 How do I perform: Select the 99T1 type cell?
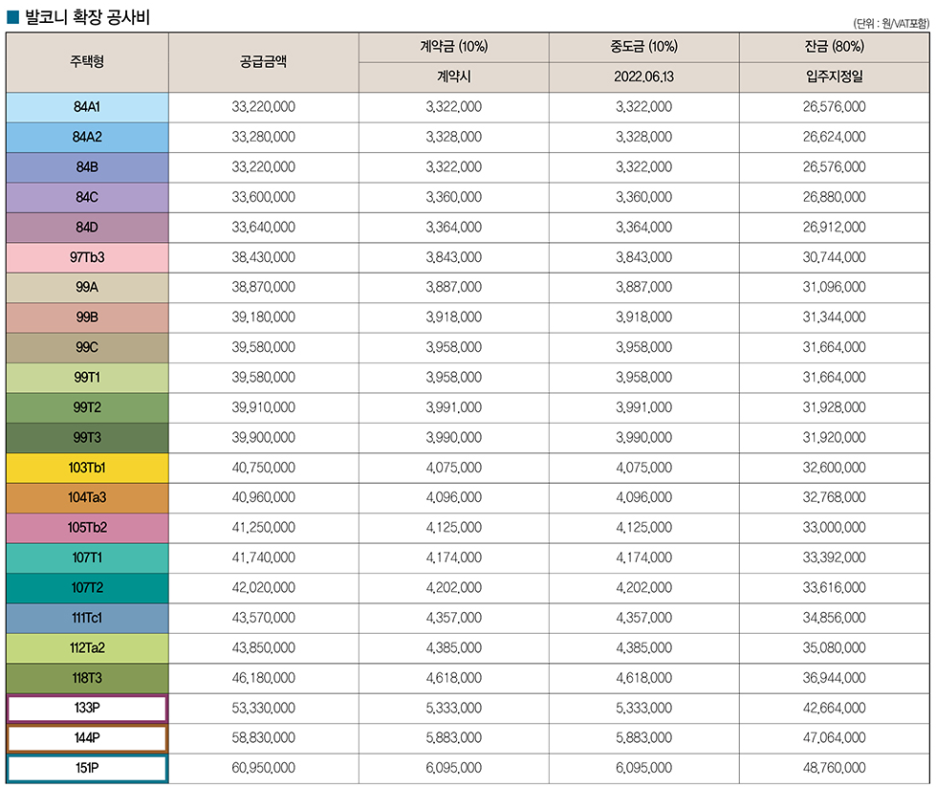tap(87, 378)
